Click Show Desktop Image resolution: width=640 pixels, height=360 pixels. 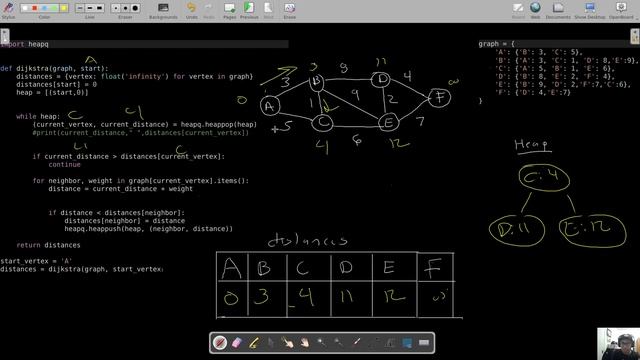click(590, 10)
